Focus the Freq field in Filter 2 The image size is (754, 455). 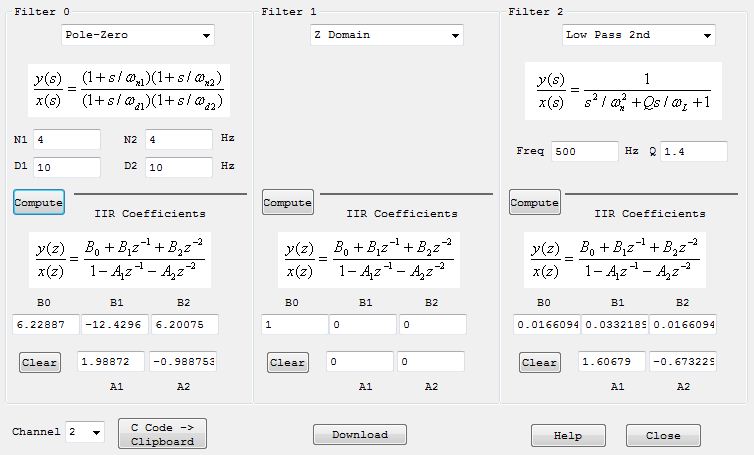583,151
